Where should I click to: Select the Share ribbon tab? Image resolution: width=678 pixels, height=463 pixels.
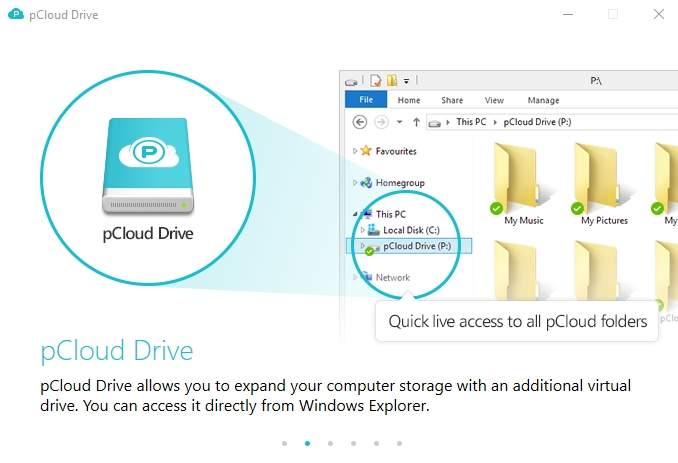452,100
